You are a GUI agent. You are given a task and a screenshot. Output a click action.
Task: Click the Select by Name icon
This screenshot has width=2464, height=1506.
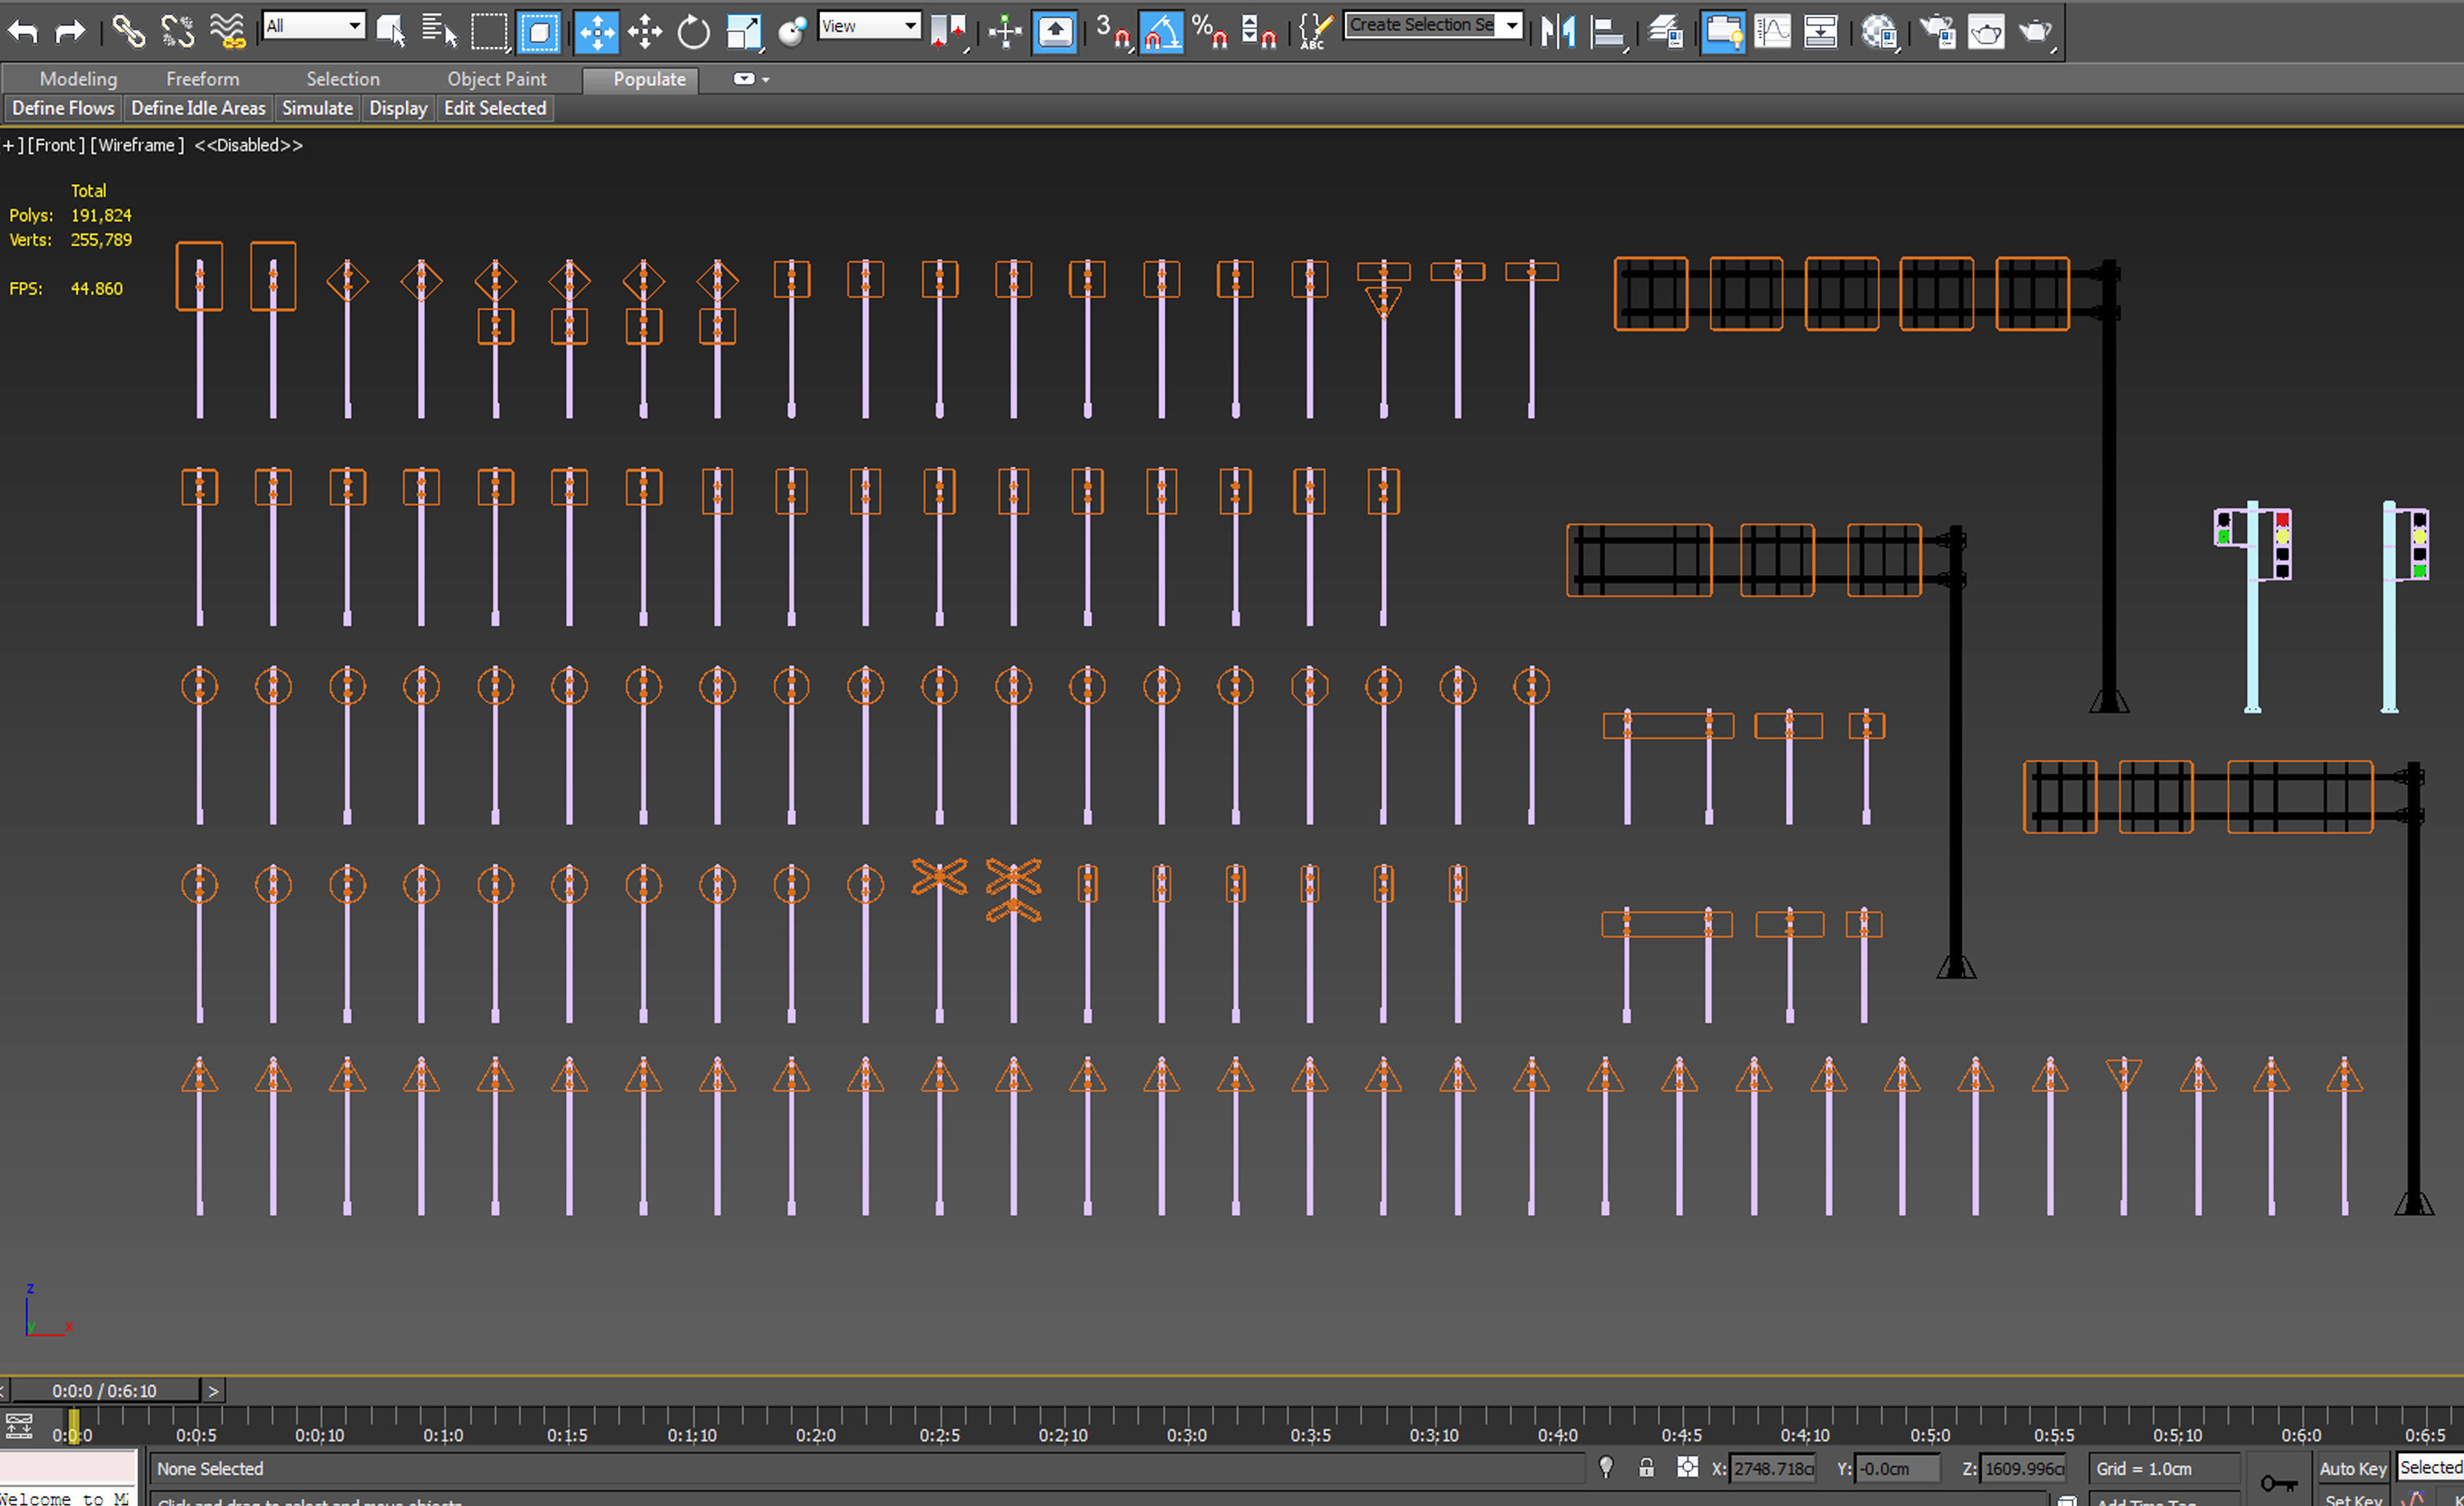click(x=439, y=32)
